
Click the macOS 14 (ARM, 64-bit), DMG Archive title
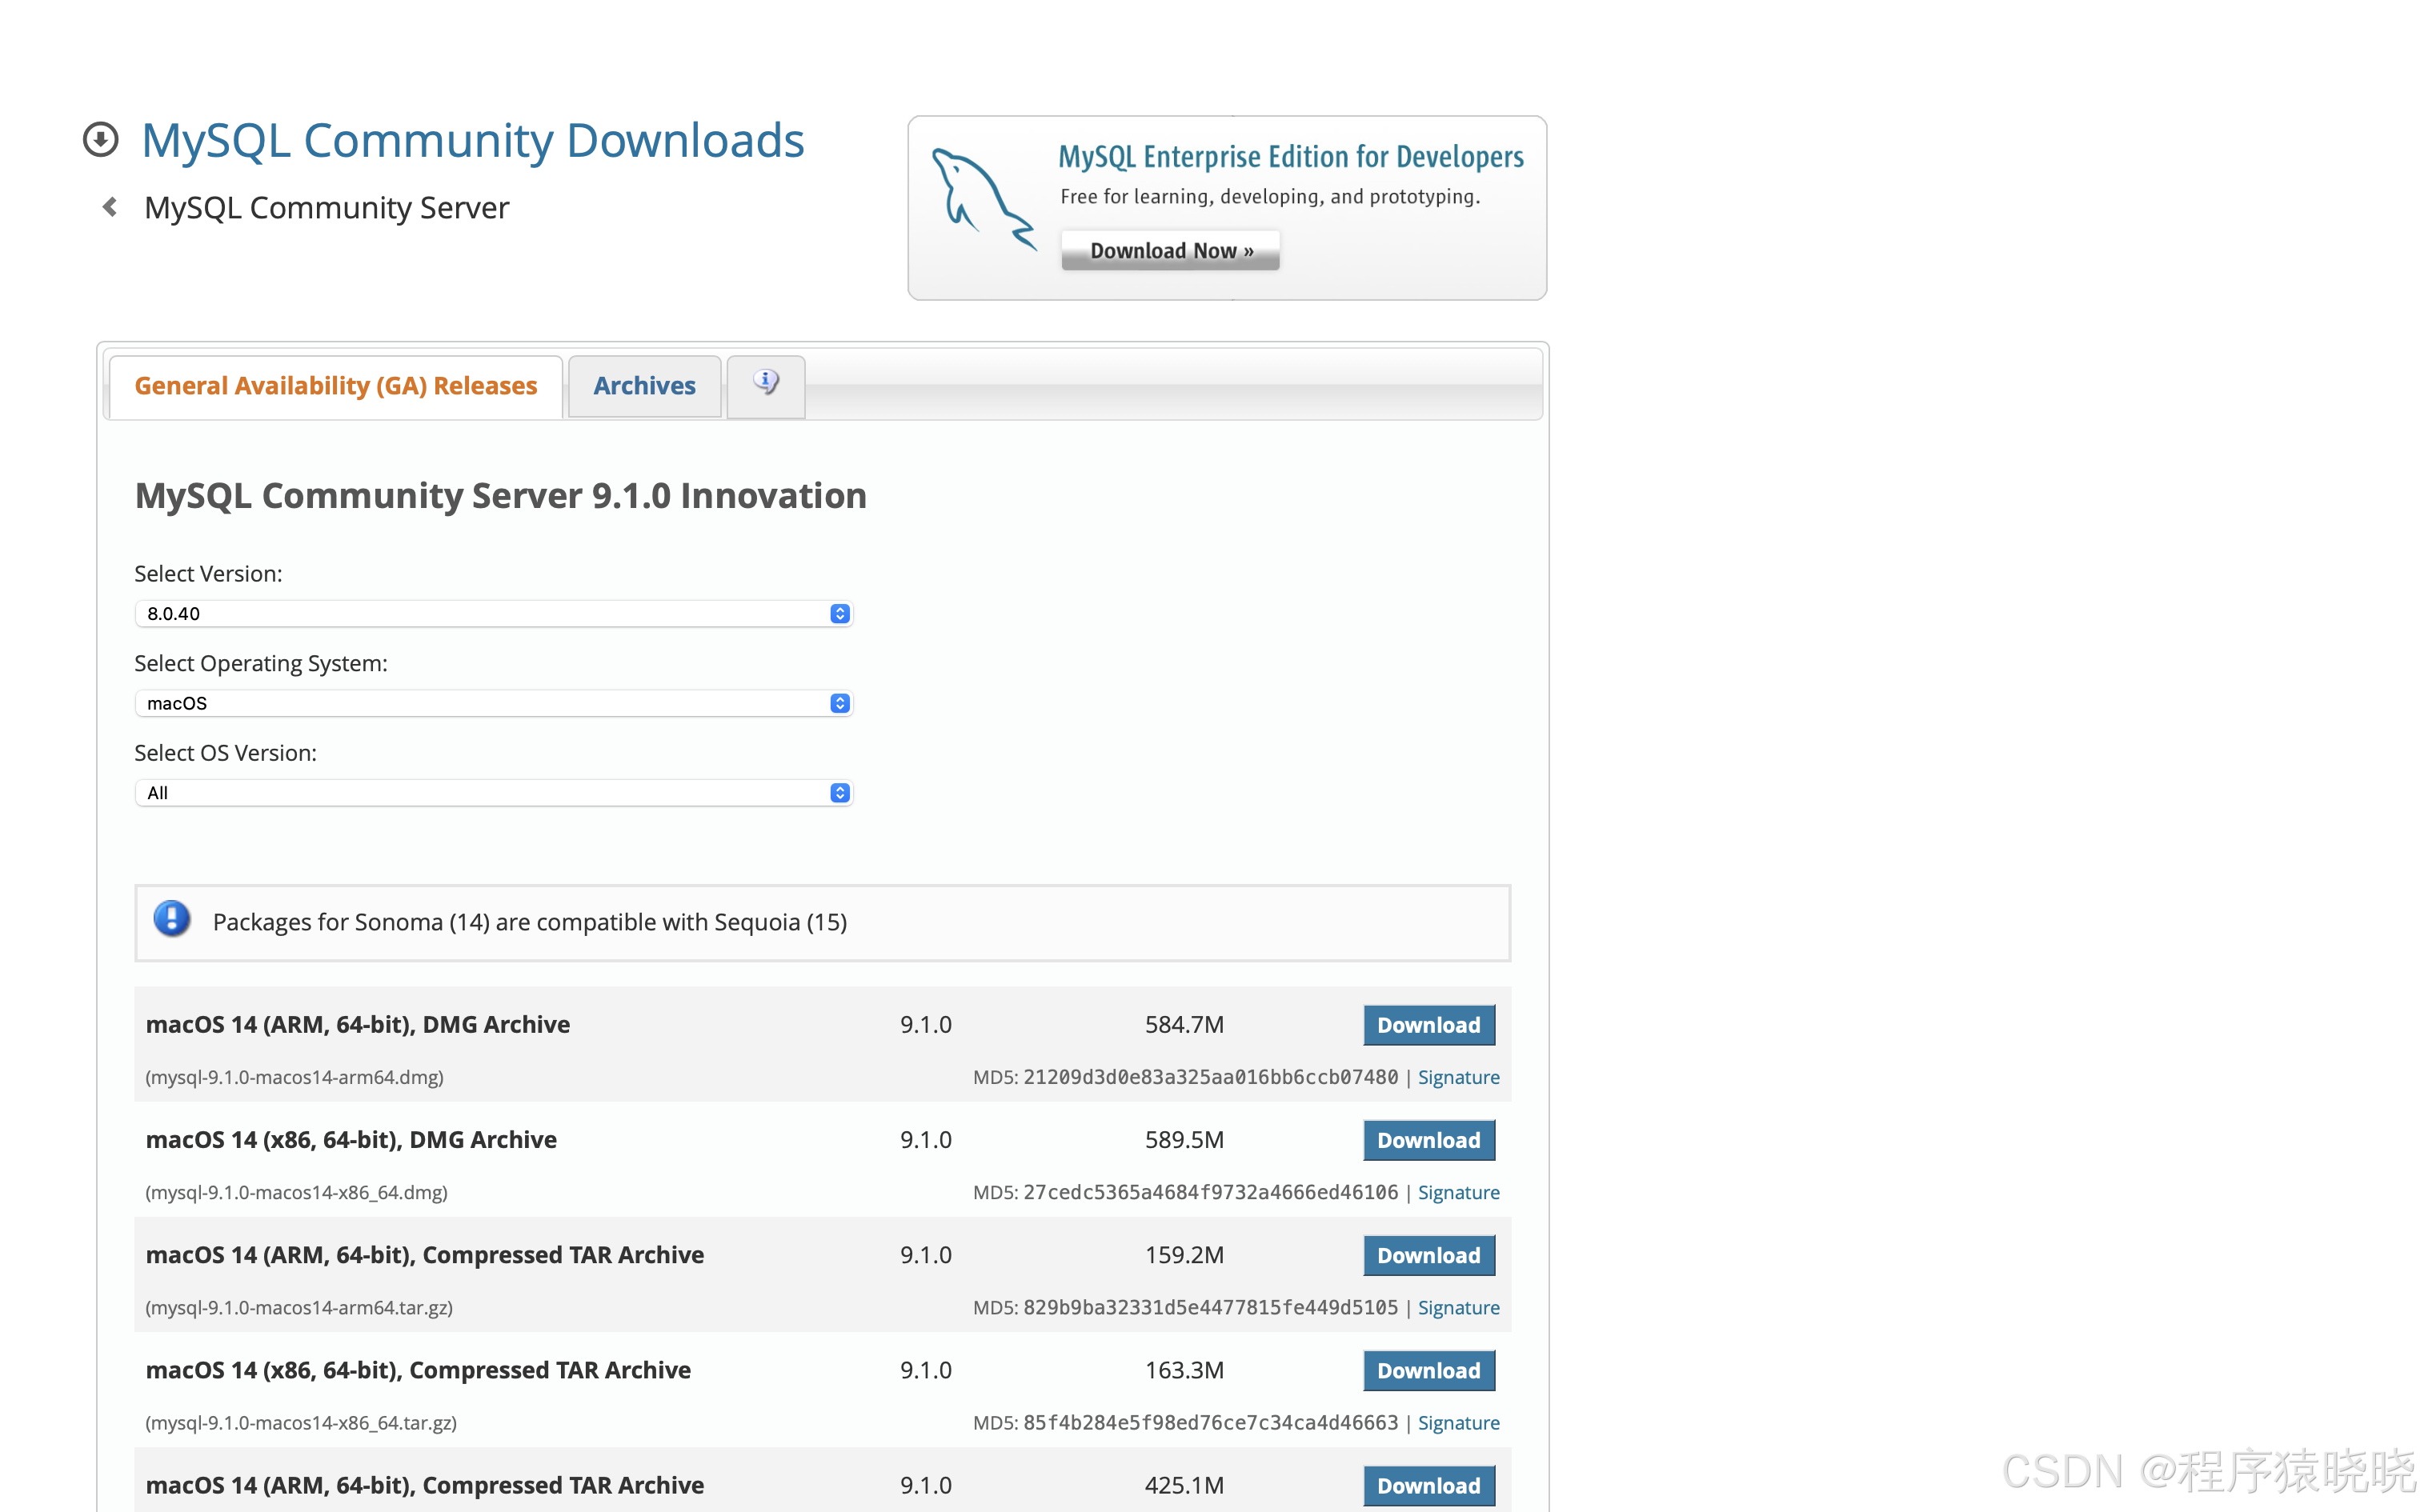(x=358, y=1024)
